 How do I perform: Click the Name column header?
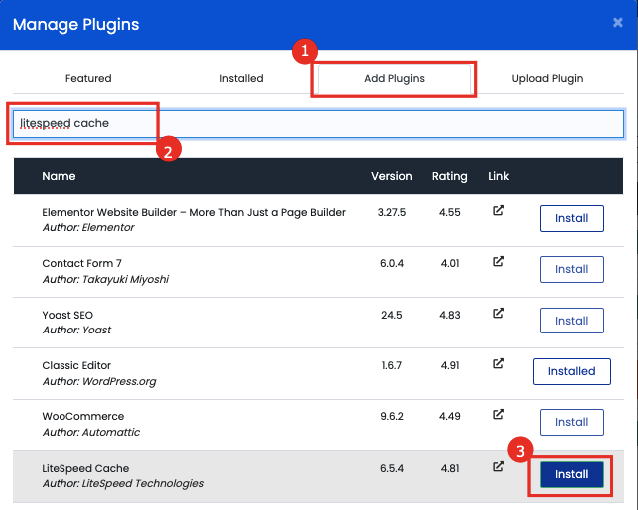coord(59,176)
